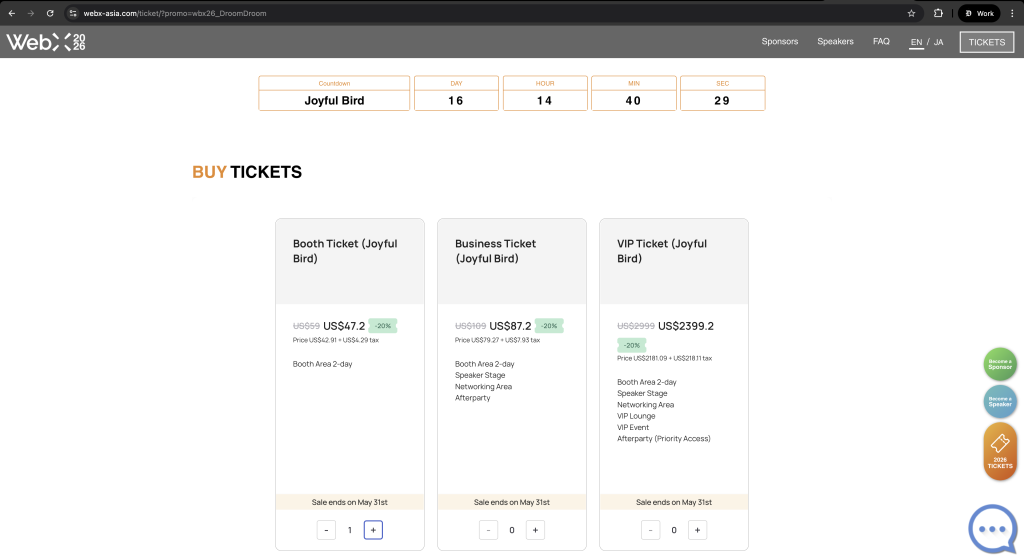Click the Booth Ticket (Joyful Bird) title

pos(345,251)
